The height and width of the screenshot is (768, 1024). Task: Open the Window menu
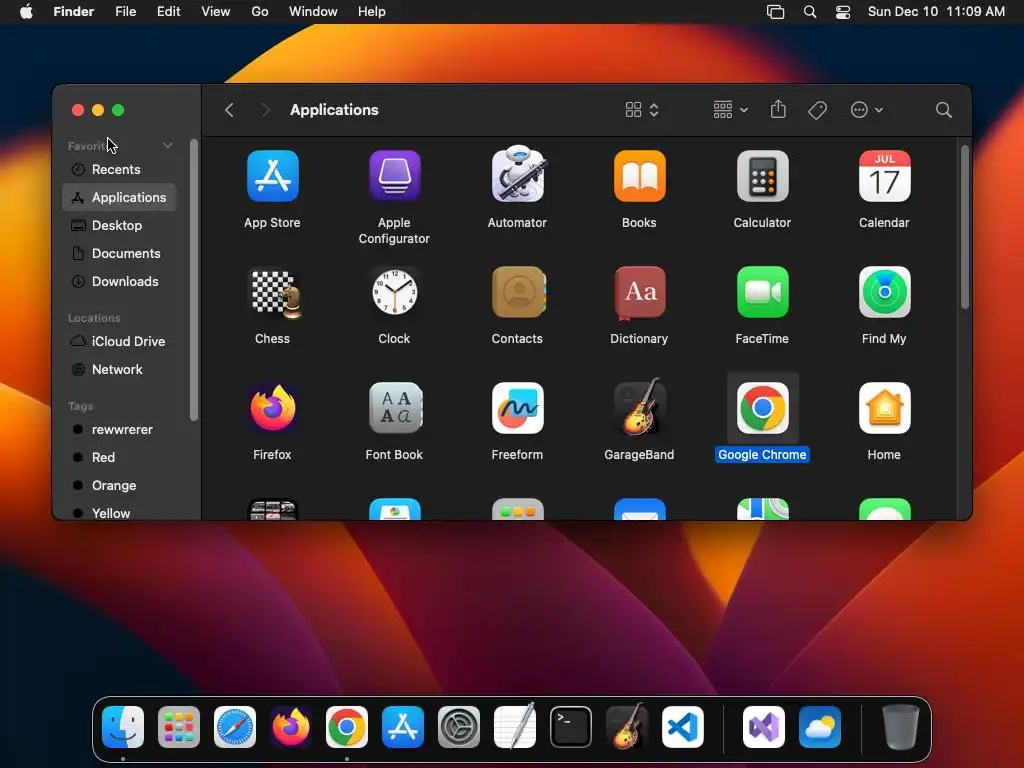313,12
